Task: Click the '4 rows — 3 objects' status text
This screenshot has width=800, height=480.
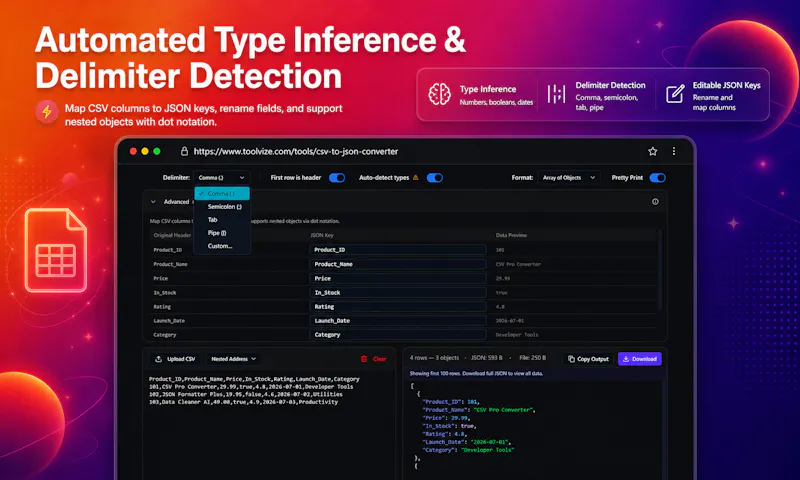Action: 434,358
